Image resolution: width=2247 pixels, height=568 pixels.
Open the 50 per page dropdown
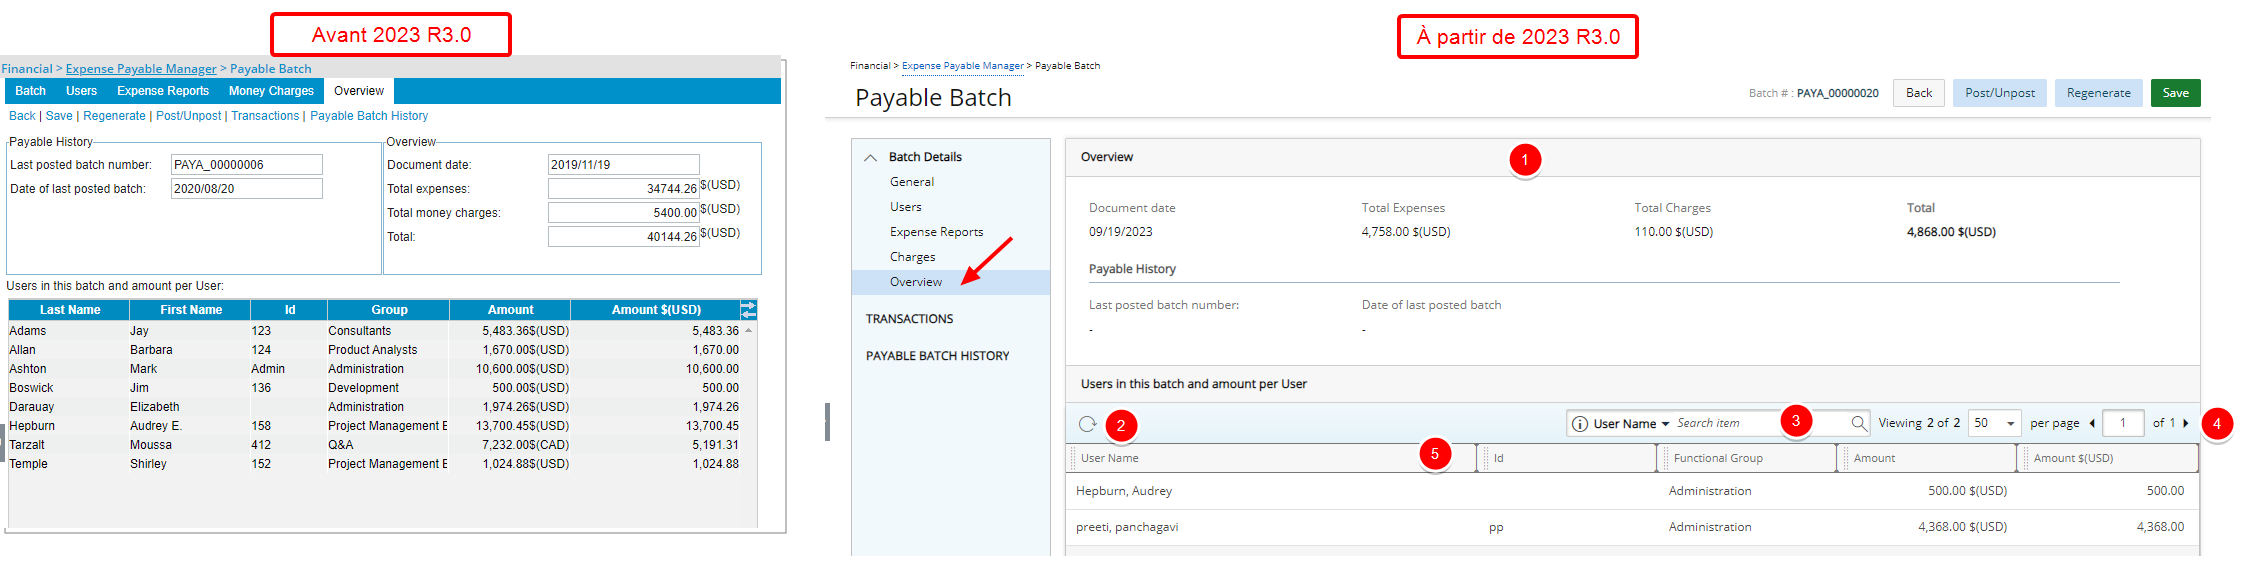click(1994, 423)
